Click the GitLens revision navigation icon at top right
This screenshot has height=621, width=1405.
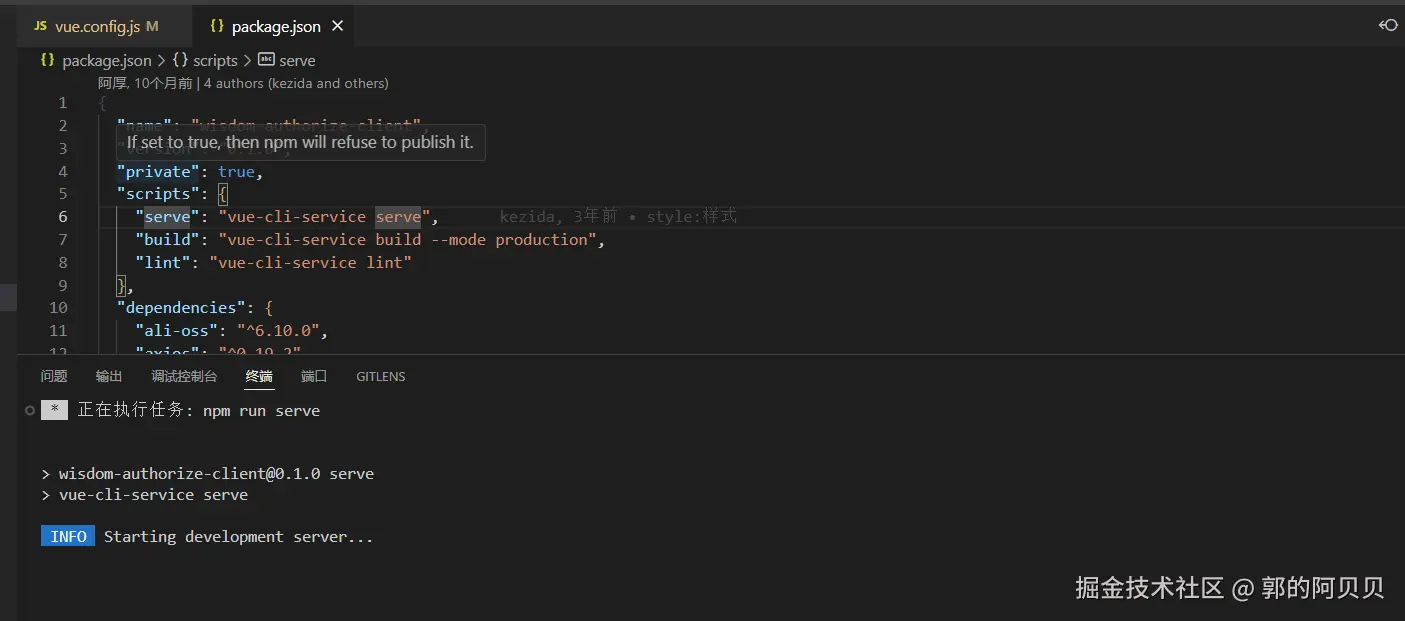[x=1388, y=25]
